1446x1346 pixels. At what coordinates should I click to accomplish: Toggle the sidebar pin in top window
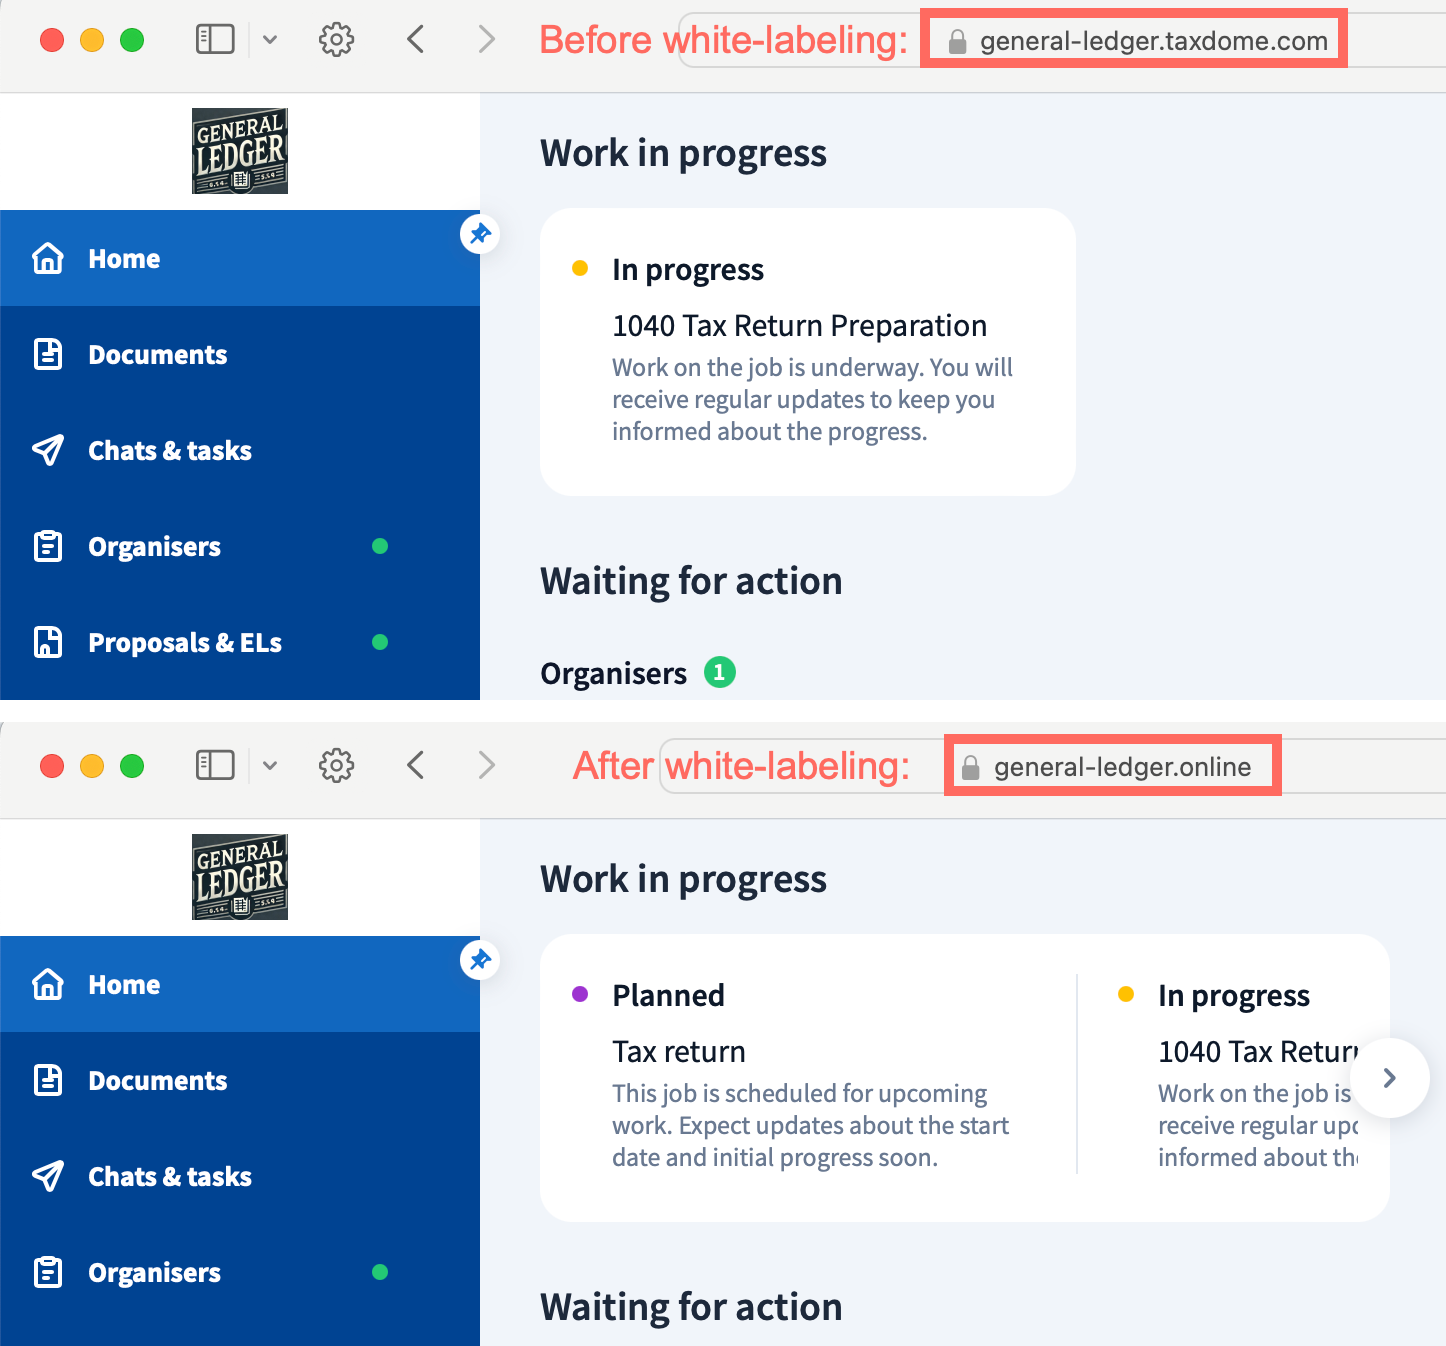coord(480,234)
